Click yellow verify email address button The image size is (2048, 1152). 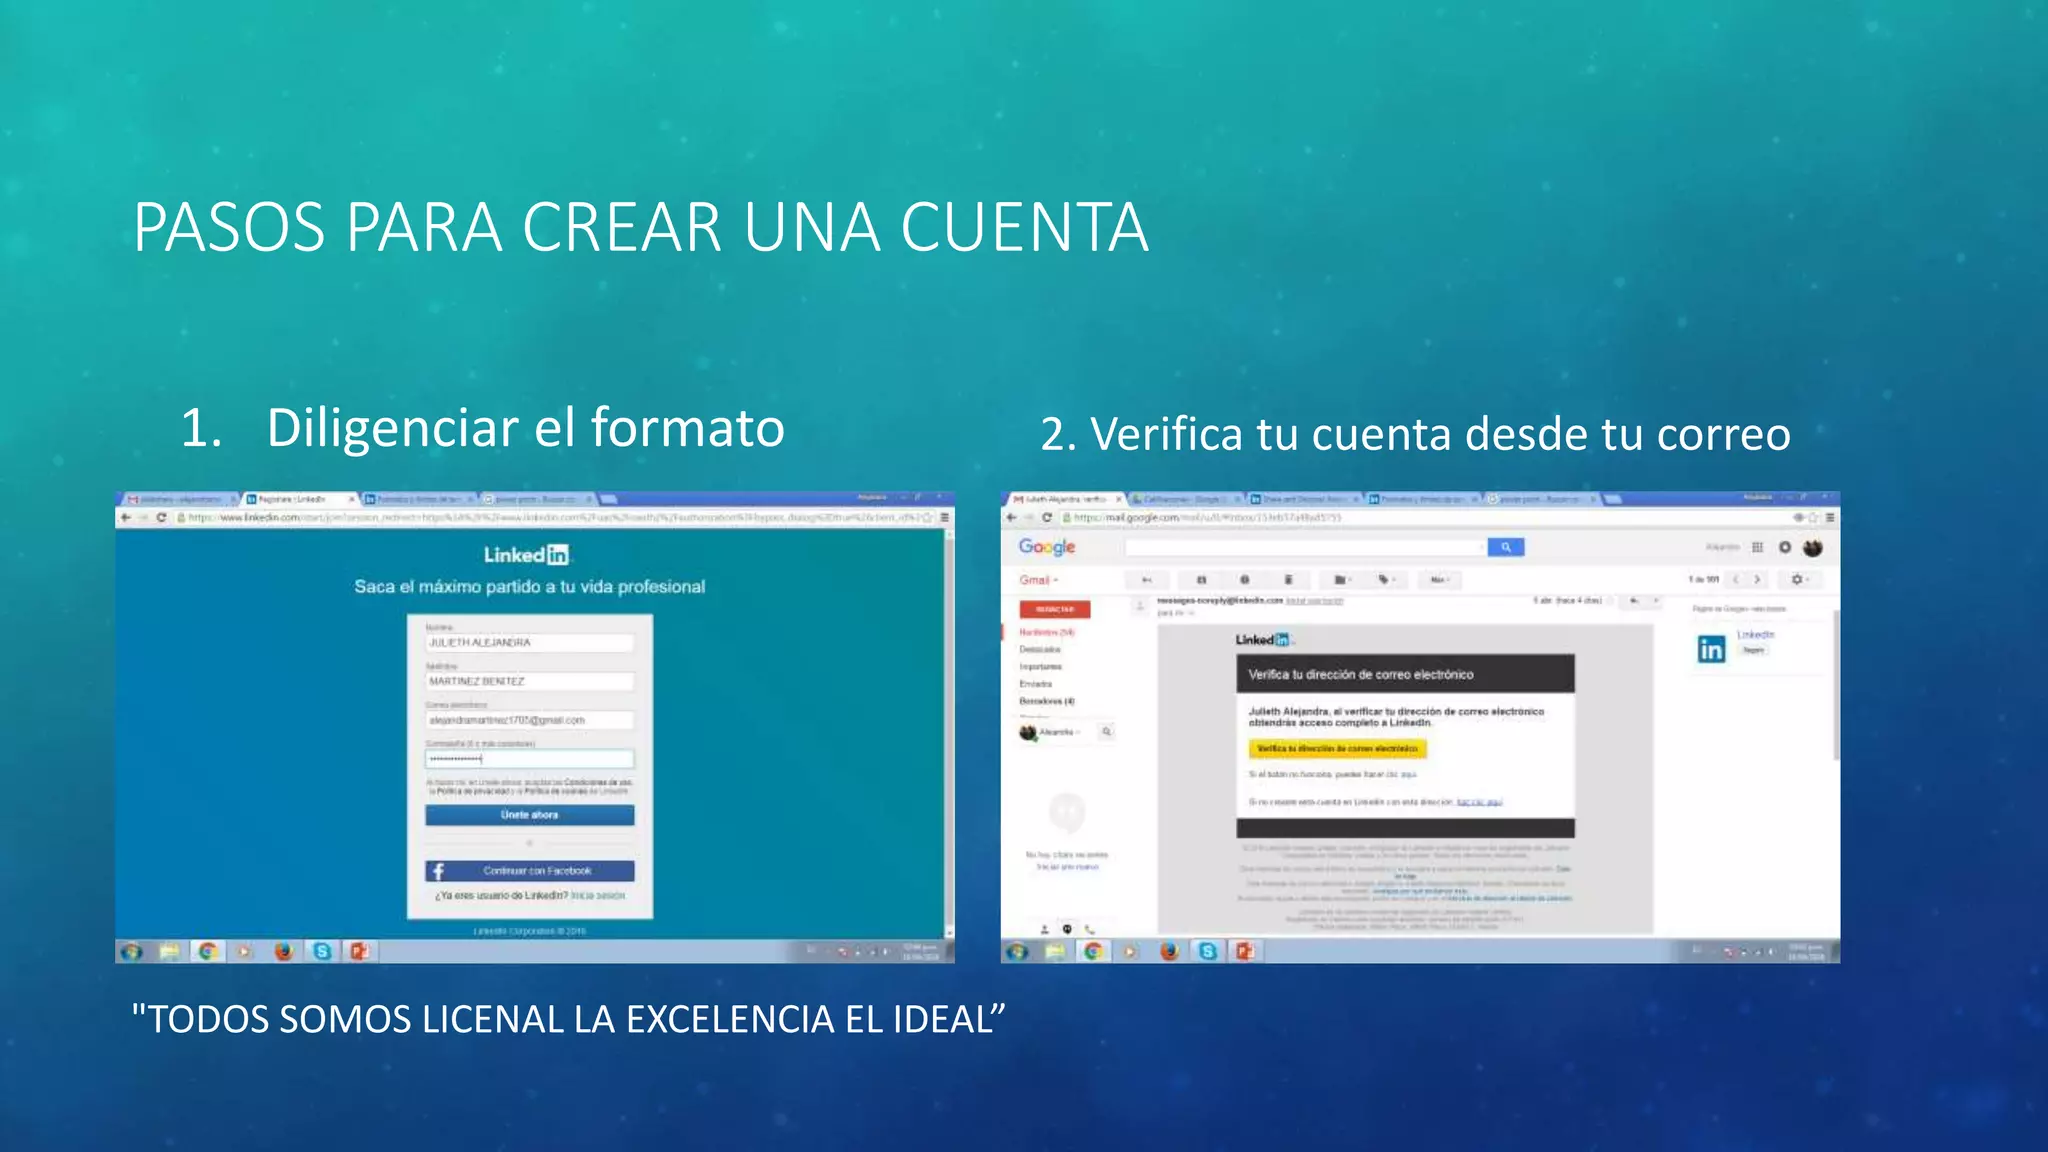tap(1337, 748)
